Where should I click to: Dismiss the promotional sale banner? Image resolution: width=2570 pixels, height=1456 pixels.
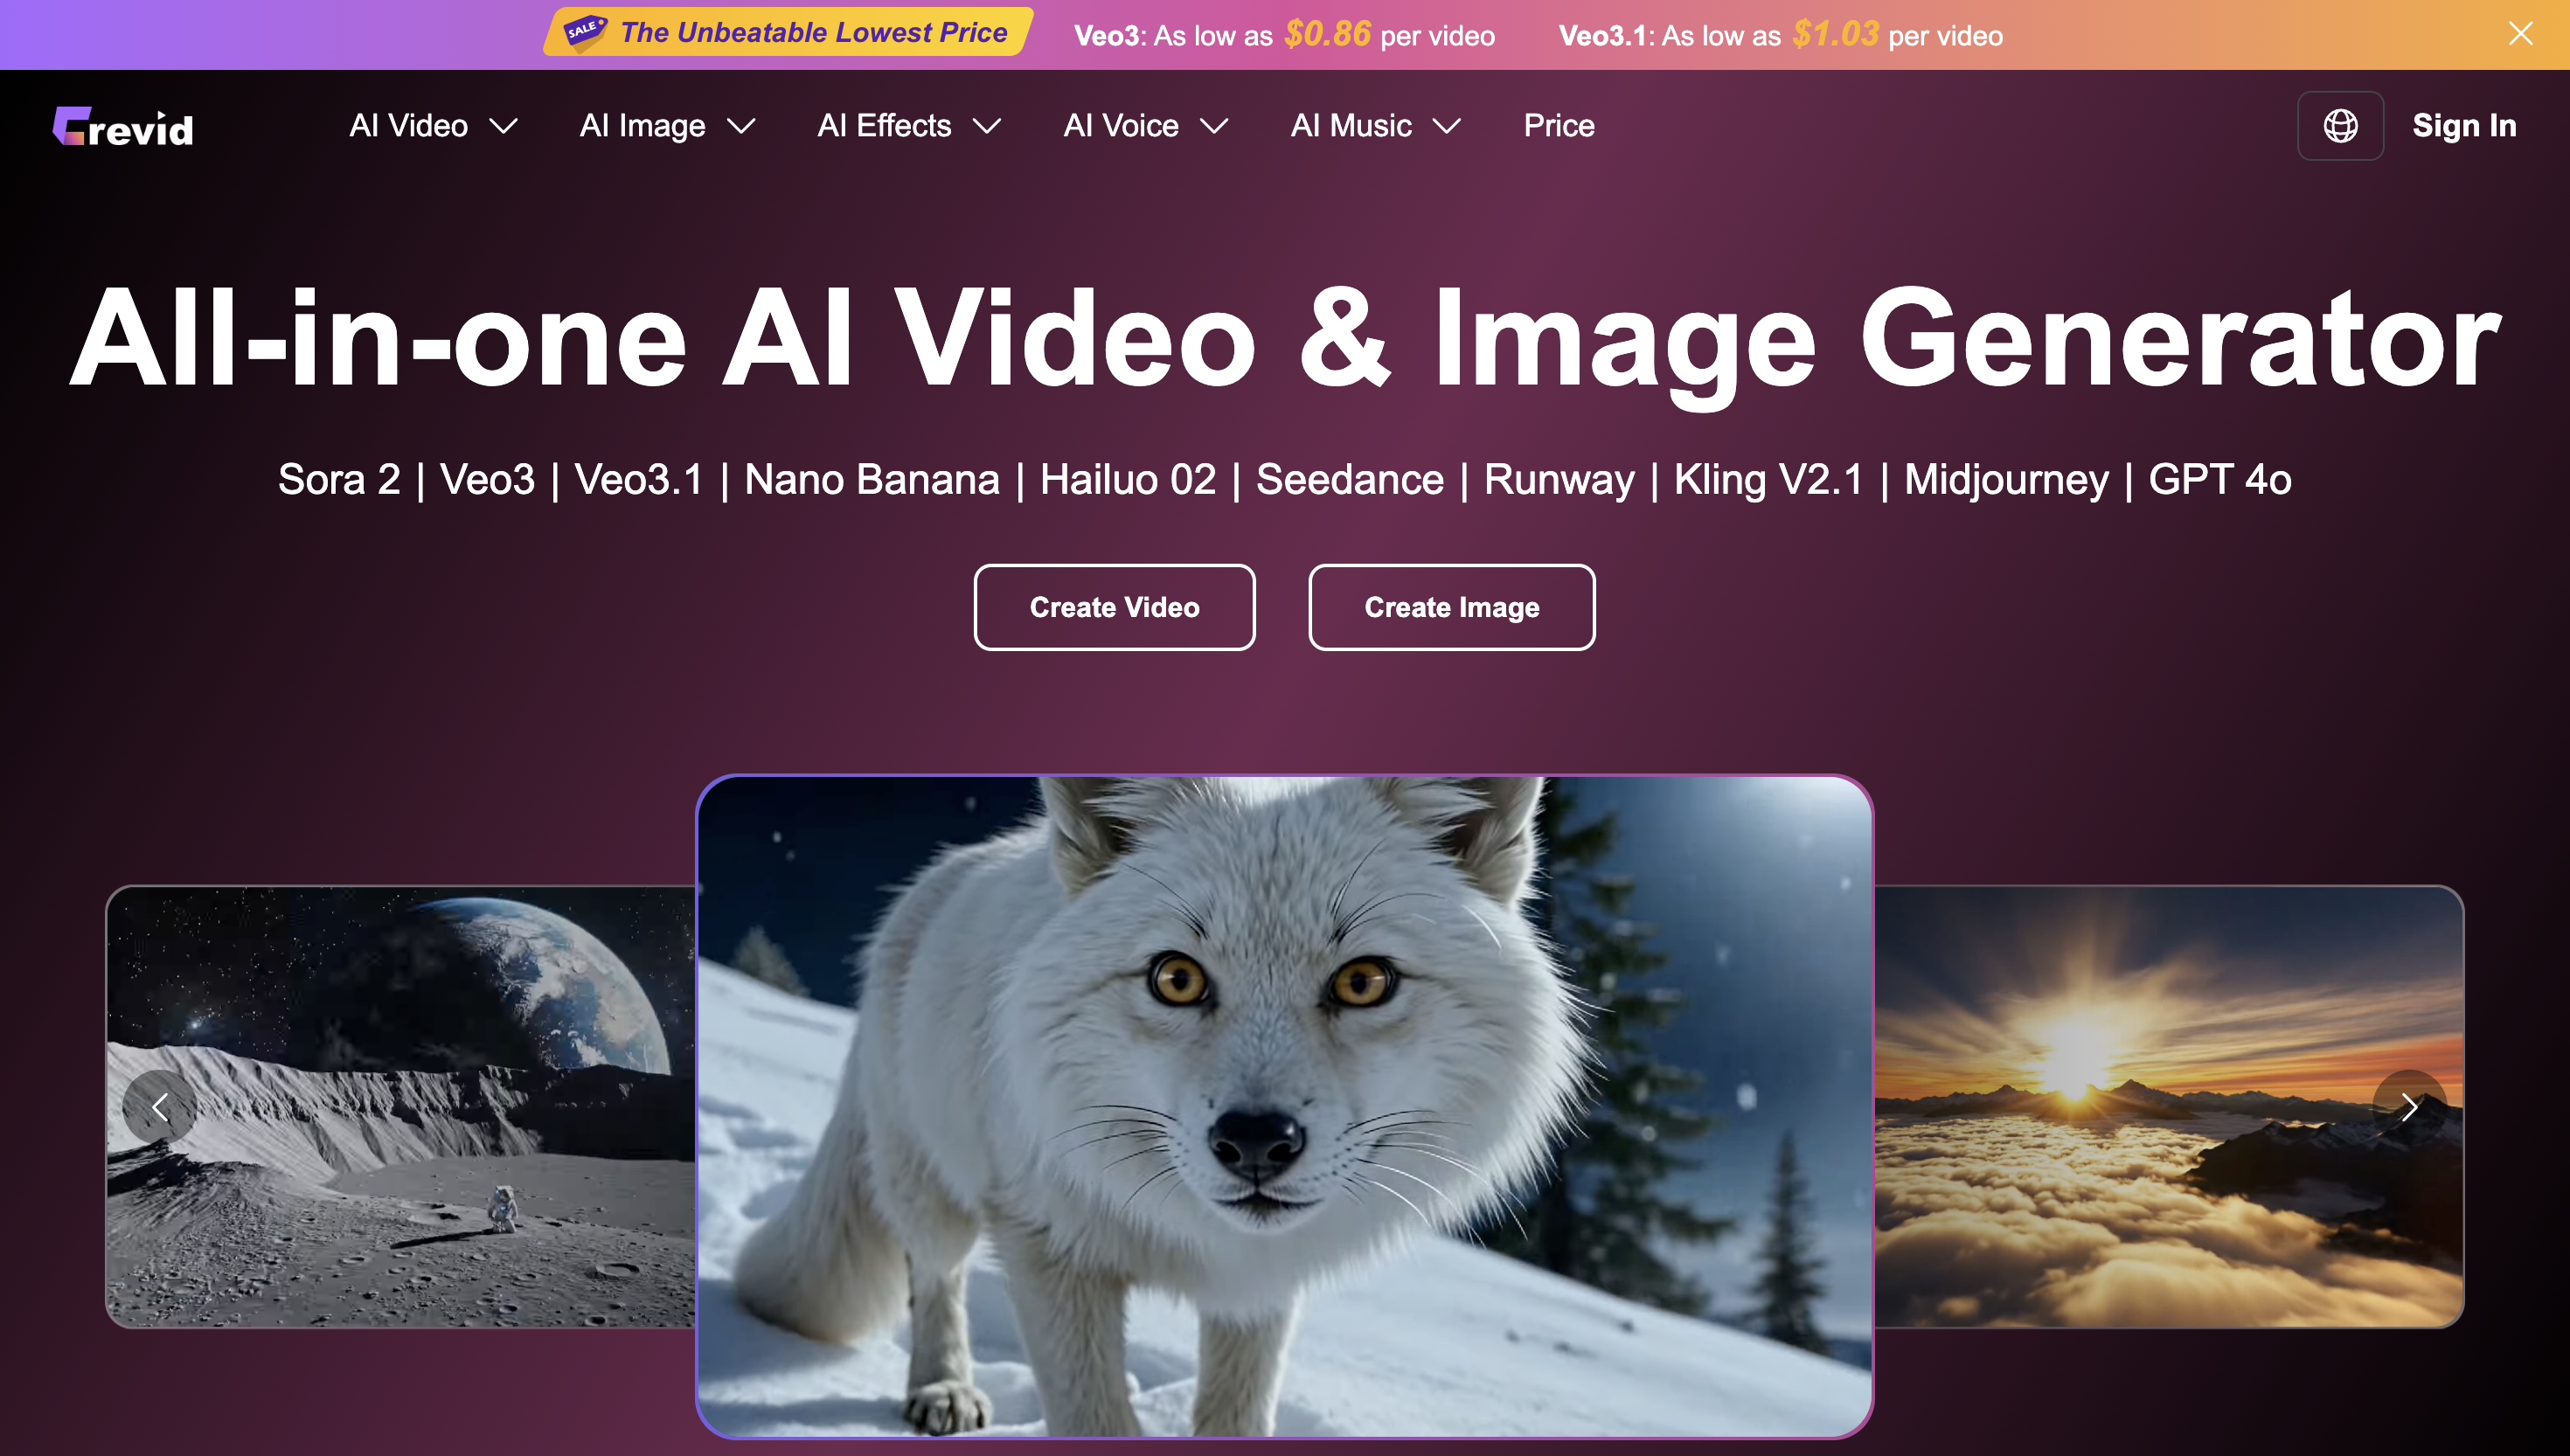click(x=2520, y=34)
